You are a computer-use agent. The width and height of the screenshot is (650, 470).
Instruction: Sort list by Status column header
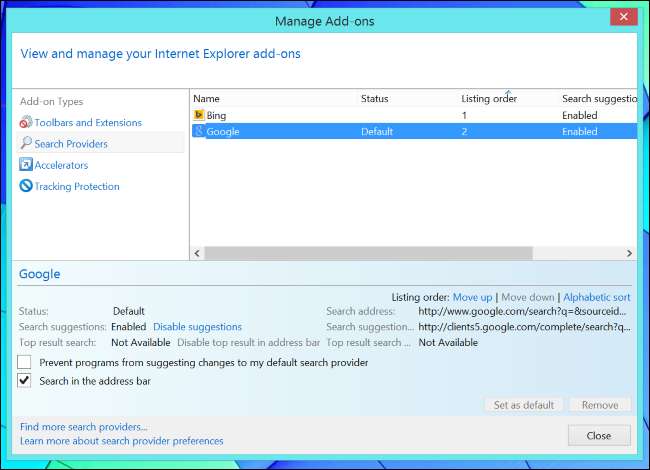point(374,99)
